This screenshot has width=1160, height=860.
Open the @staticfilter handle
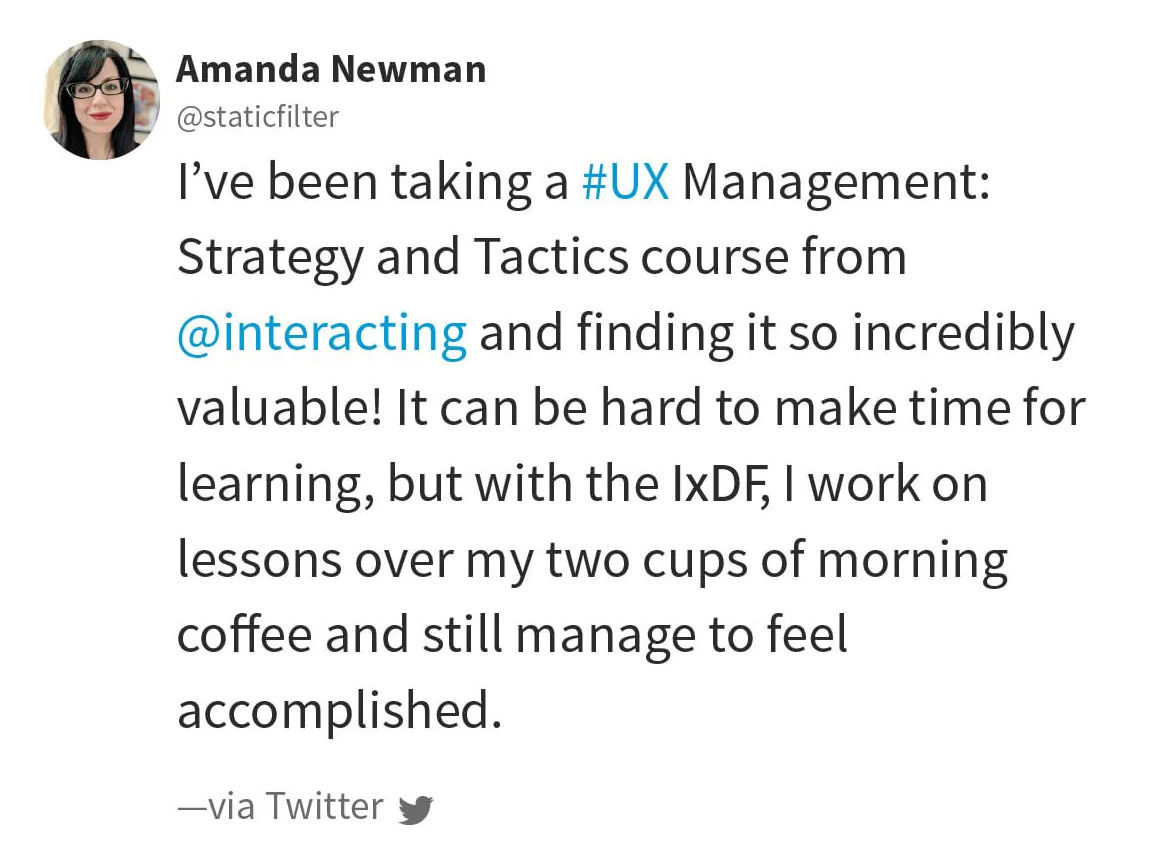[257, 117]
